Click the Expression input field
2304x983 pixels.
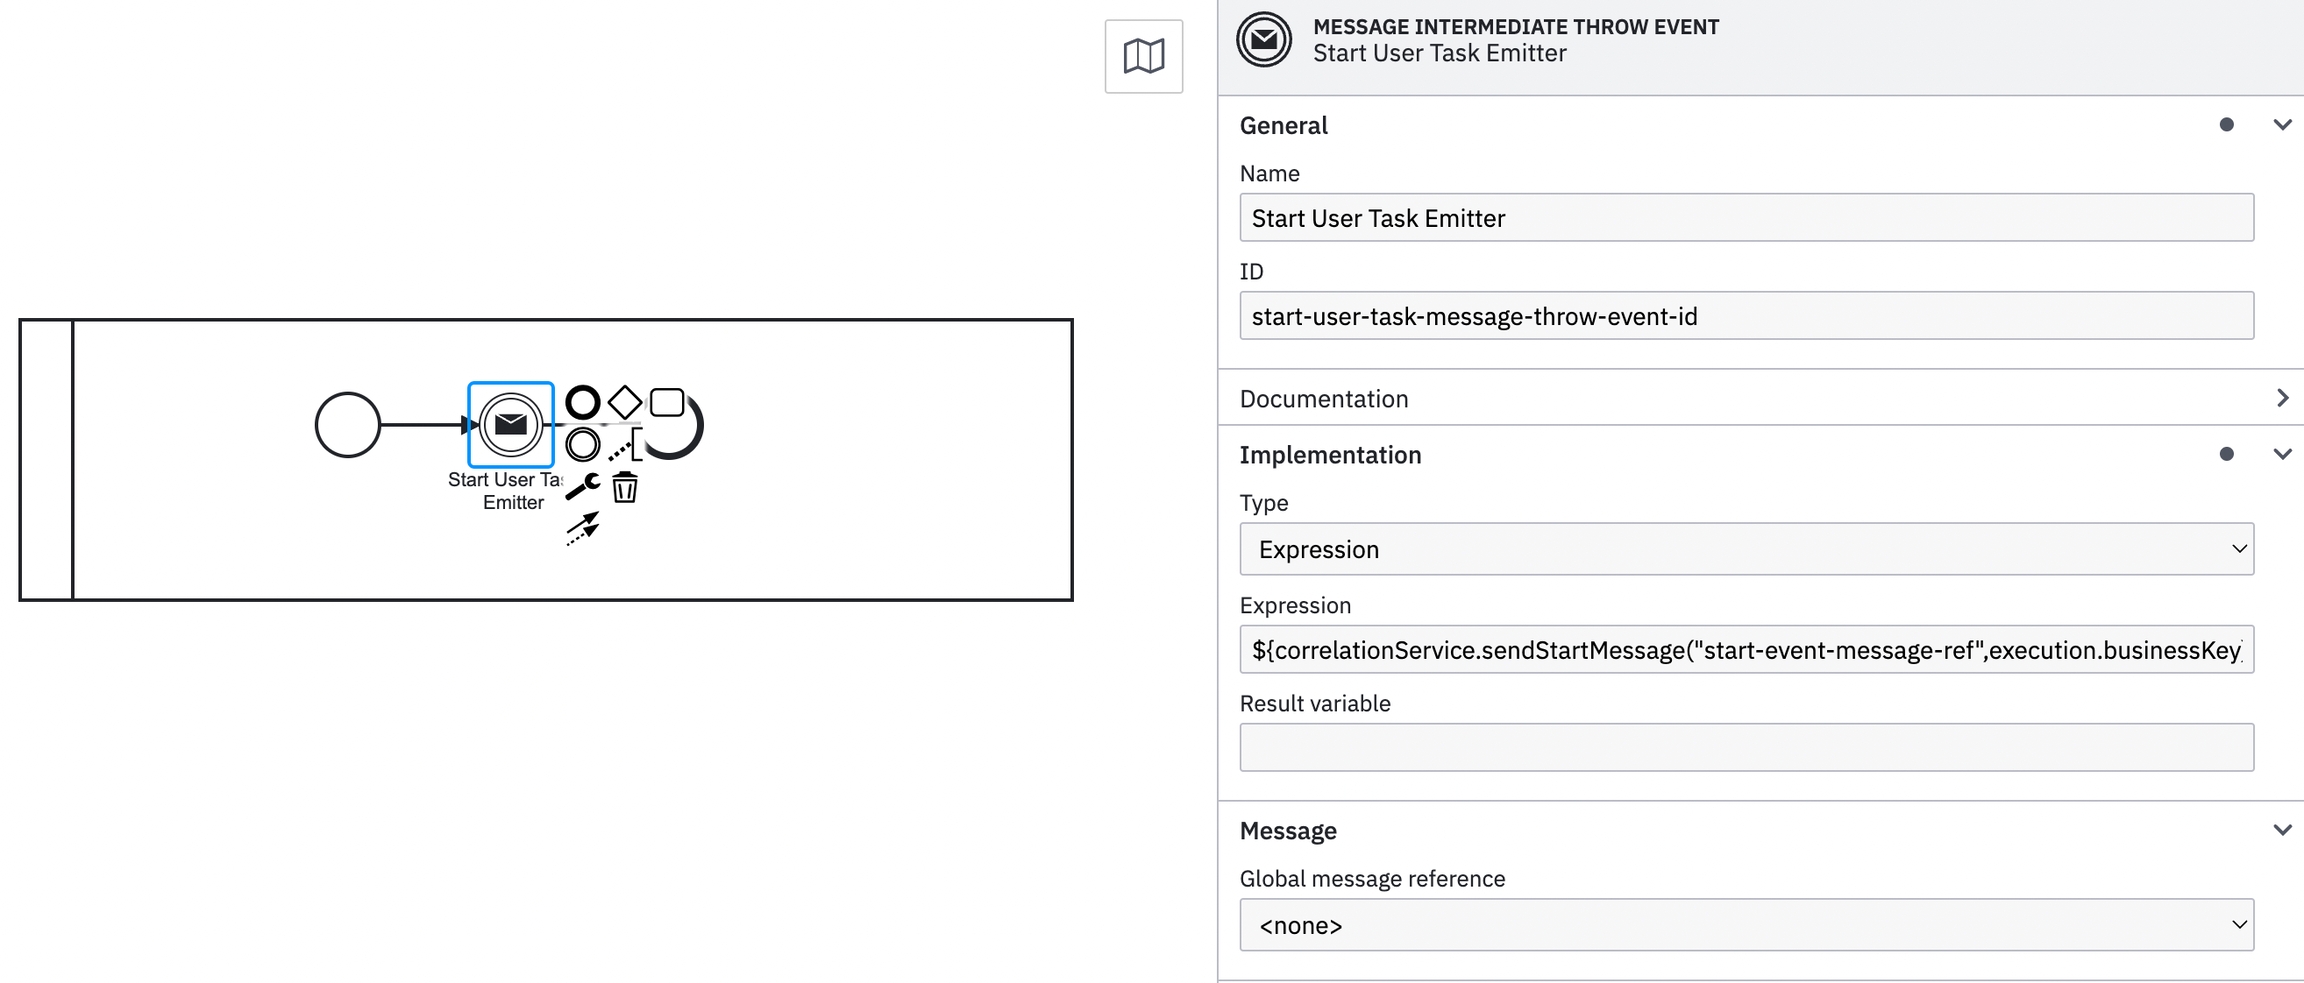coord(1745,650)
